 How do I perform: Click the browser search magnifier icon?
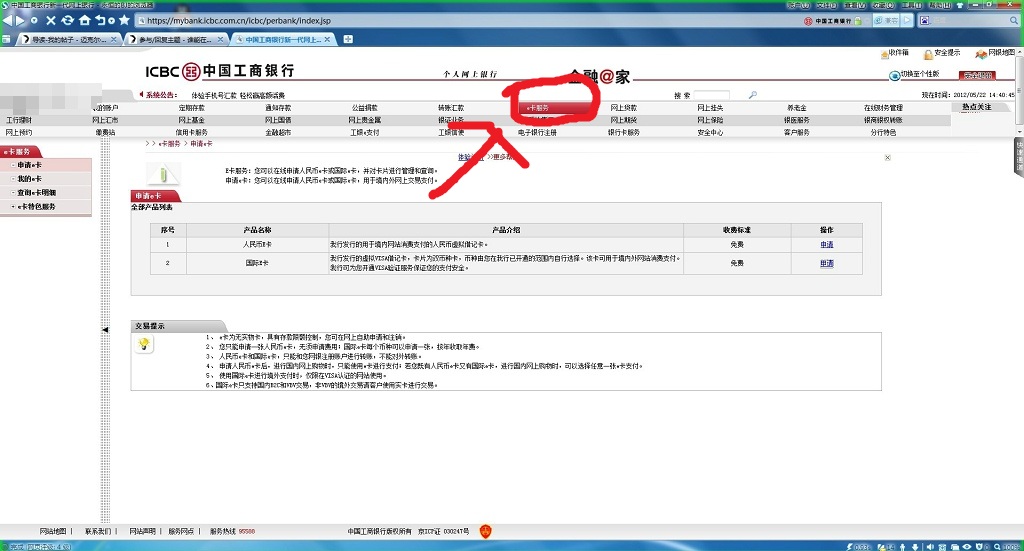coord(1014,21)
